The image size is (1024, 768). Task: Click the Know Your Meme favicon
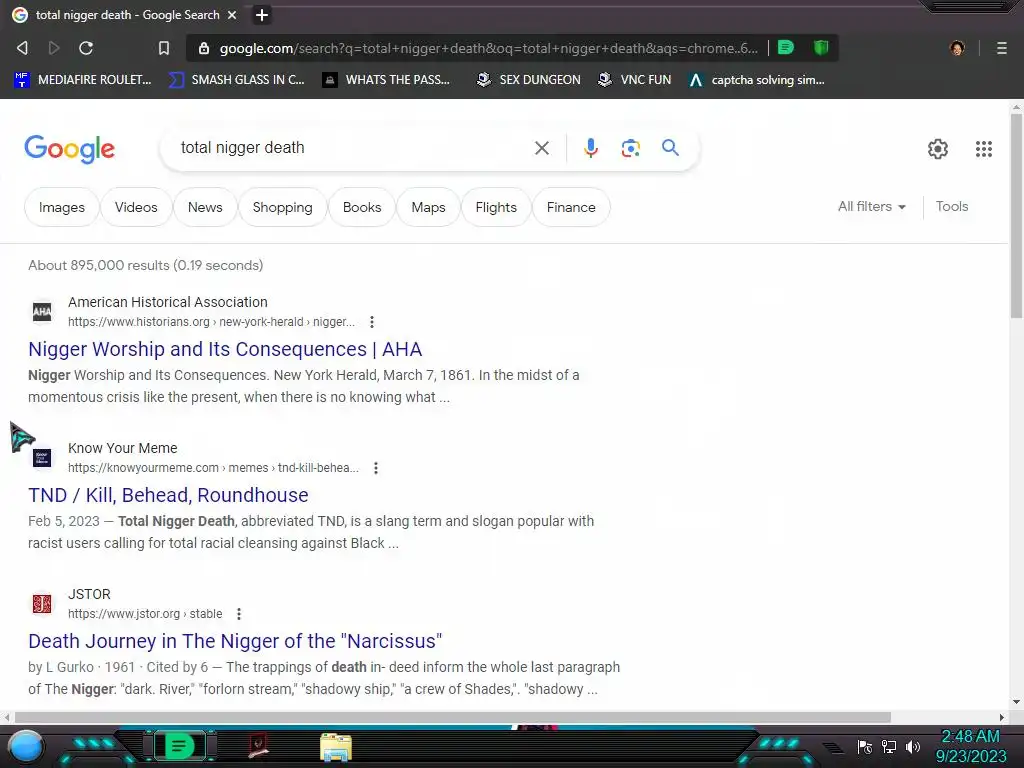[42, 458]
